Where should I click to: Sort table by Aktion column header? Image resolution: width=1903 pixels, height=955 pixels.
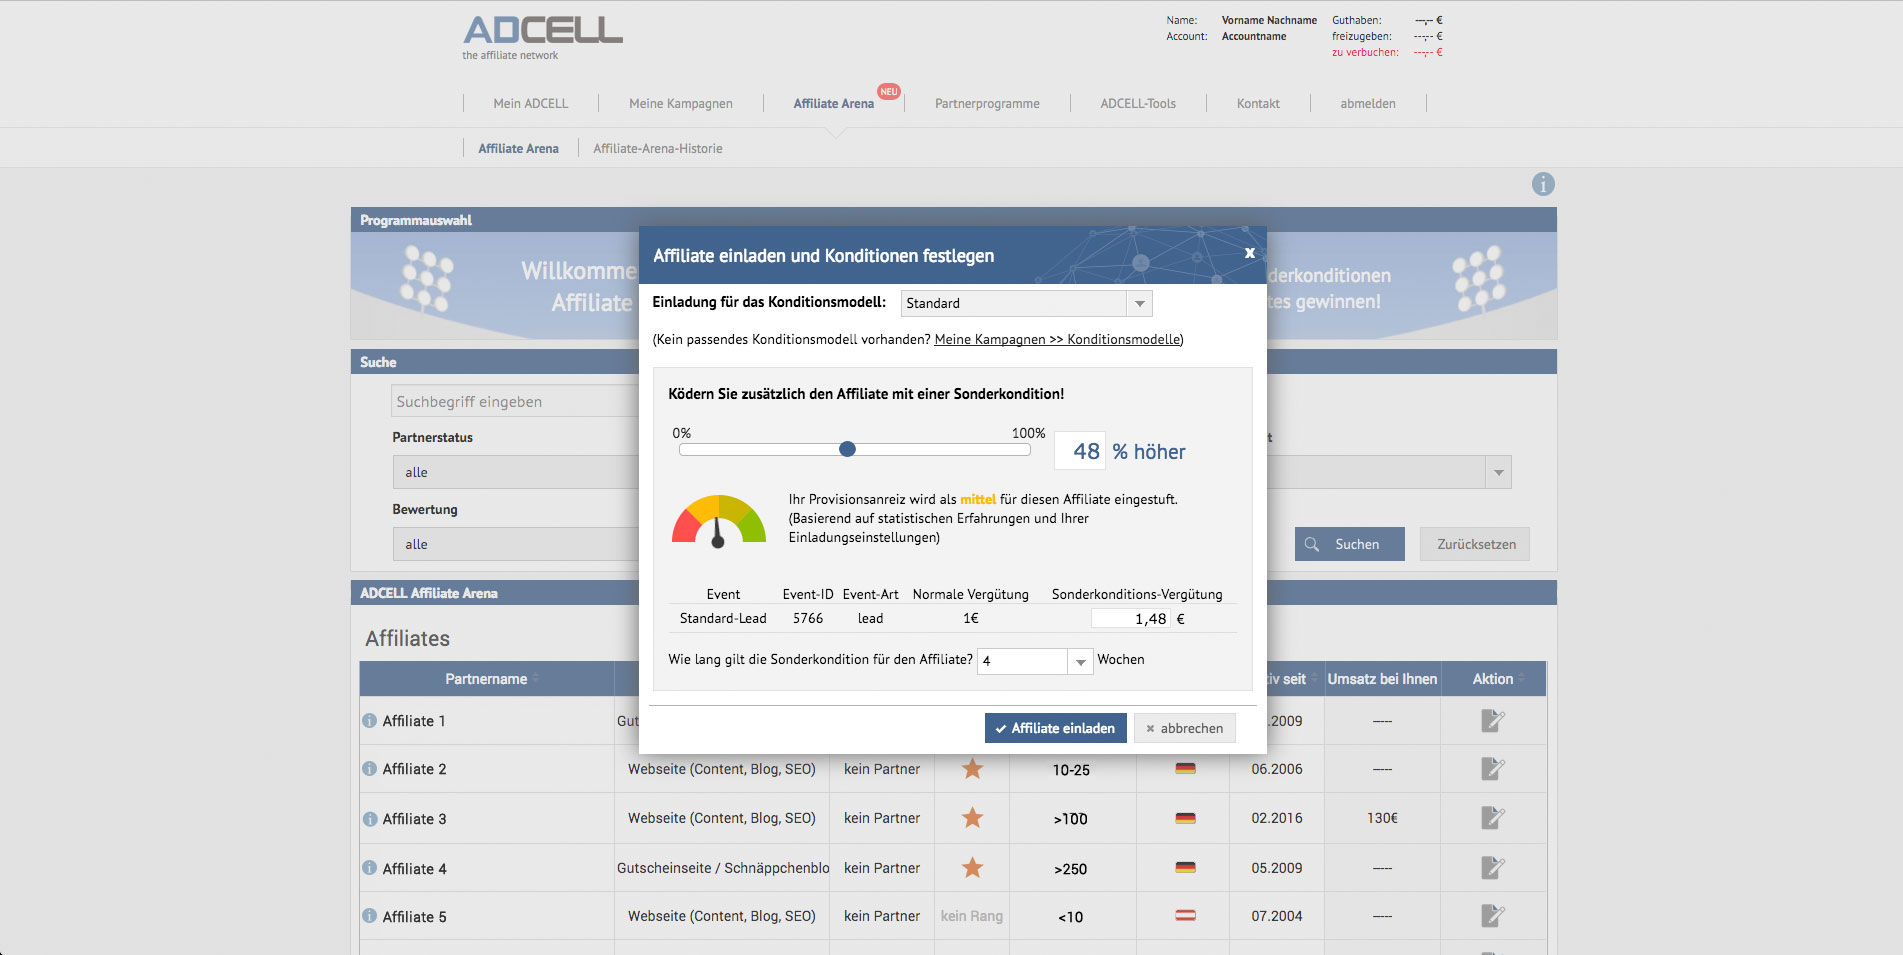coord(1493,679)
